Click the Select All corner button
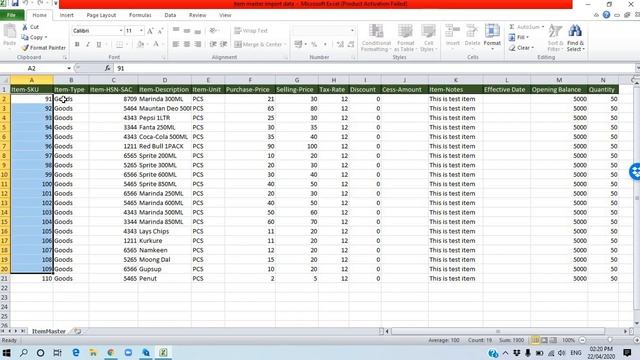Screen dimensions: 640x360 4,80
